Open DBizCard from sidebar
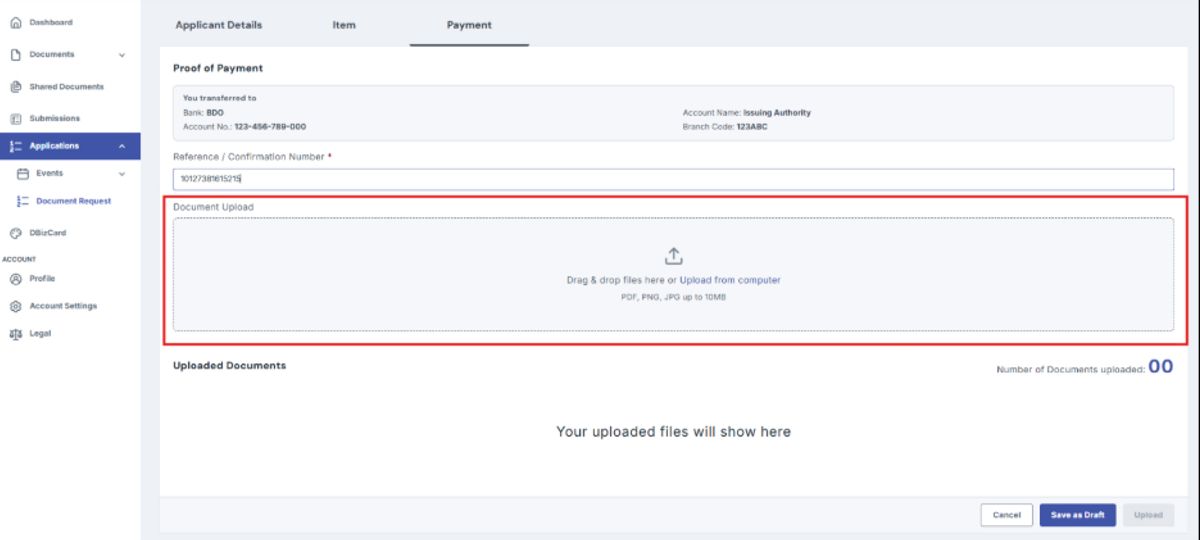The width and height of the screenshot is (1200, 540). coord(48,233)
